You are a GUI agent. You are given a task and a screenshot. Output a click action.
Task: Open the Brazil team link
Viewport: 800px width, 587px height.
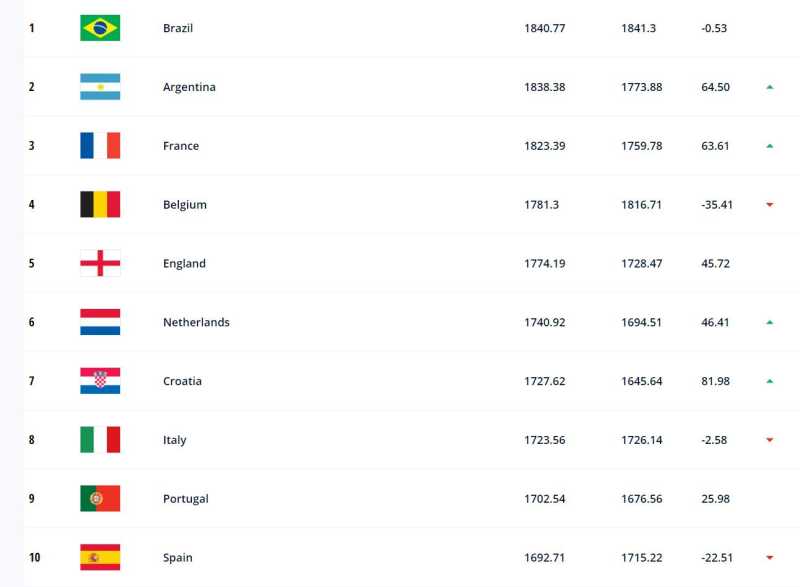178,28
